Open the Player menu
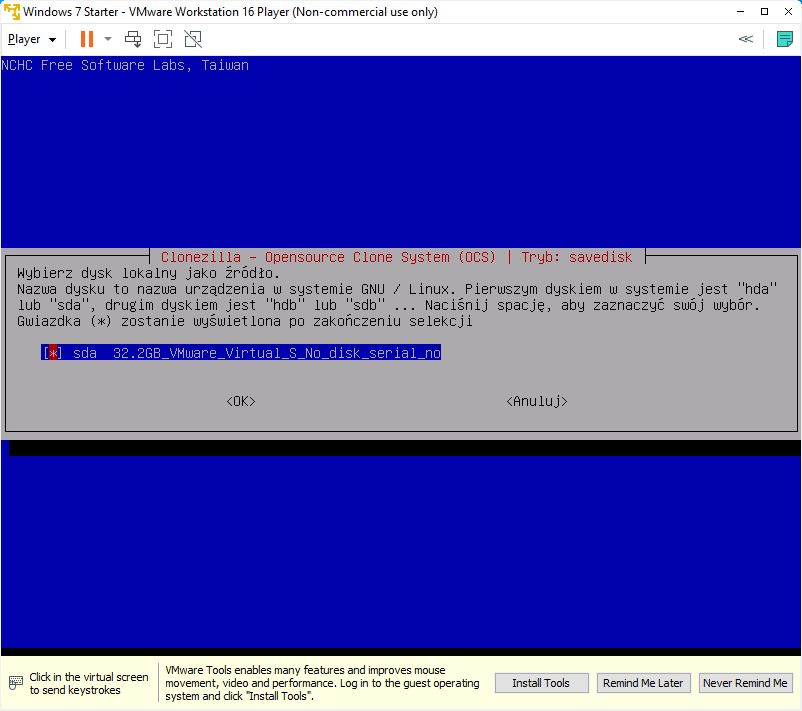Viewport: 802px width, 711px height. point(31,39)
